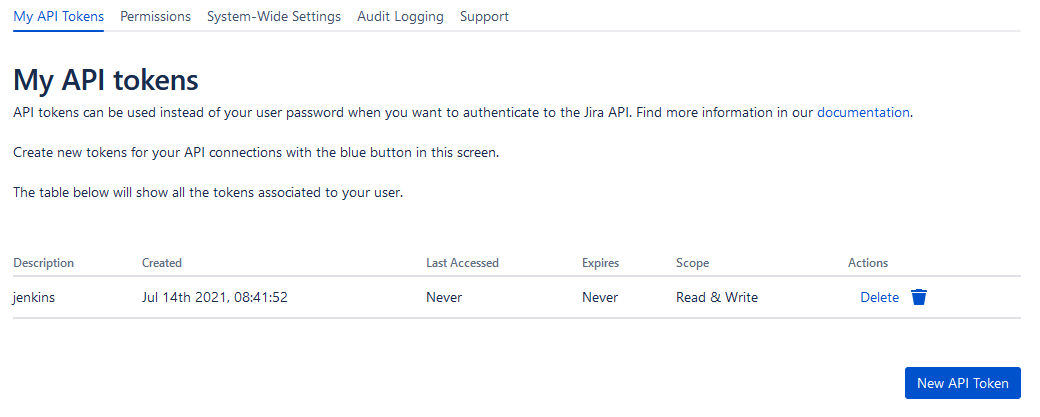Viewport: 1040px width, 417px height.
Task: Click the Actions column header
Action: [868, 263]
